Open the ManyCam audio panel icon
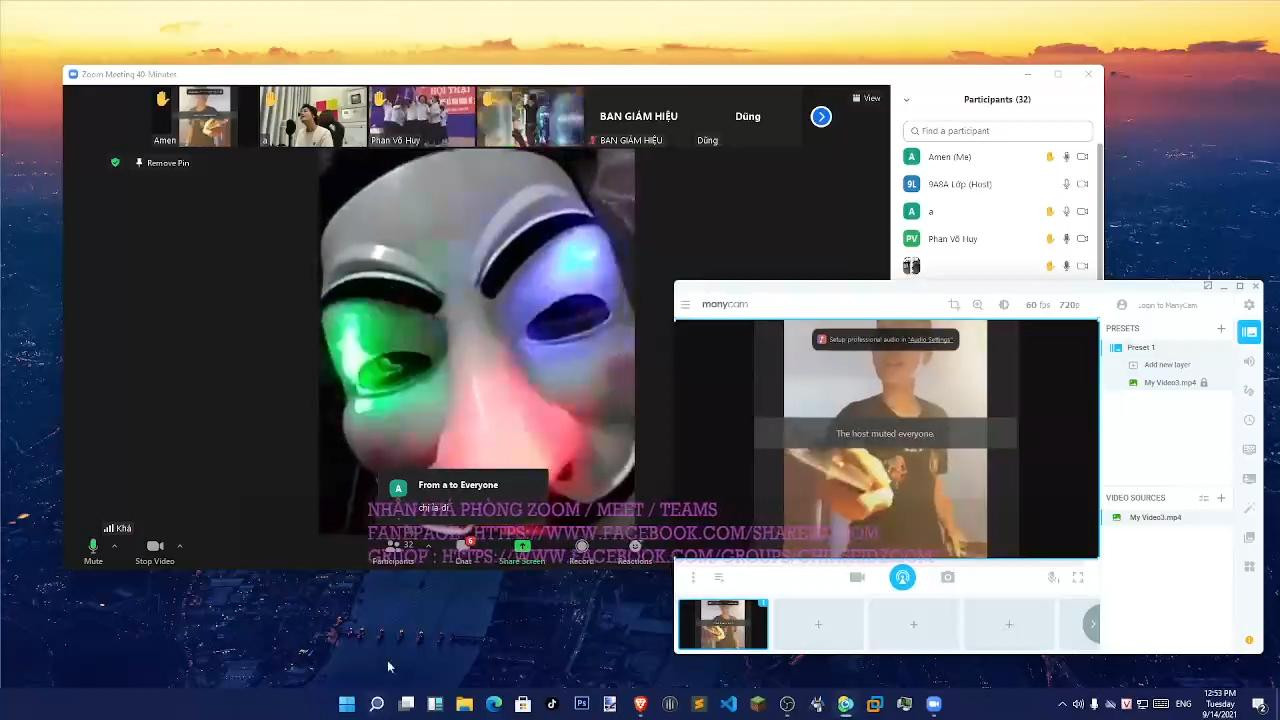 click(x=1249, y=362)
